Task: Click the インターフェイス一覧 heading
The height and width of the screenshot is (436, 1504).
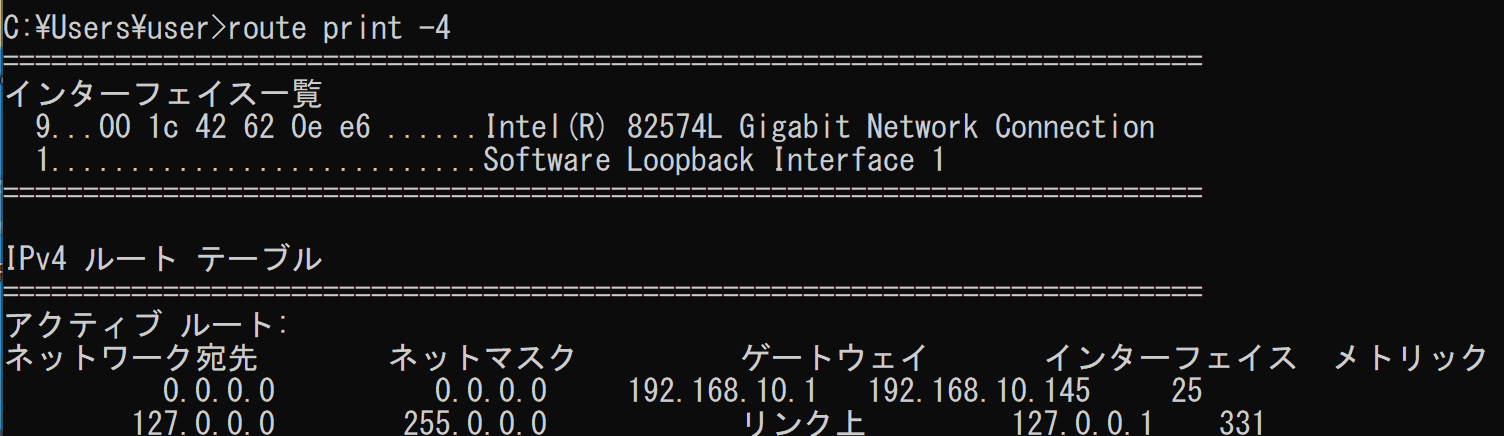Action: point(164,95)
